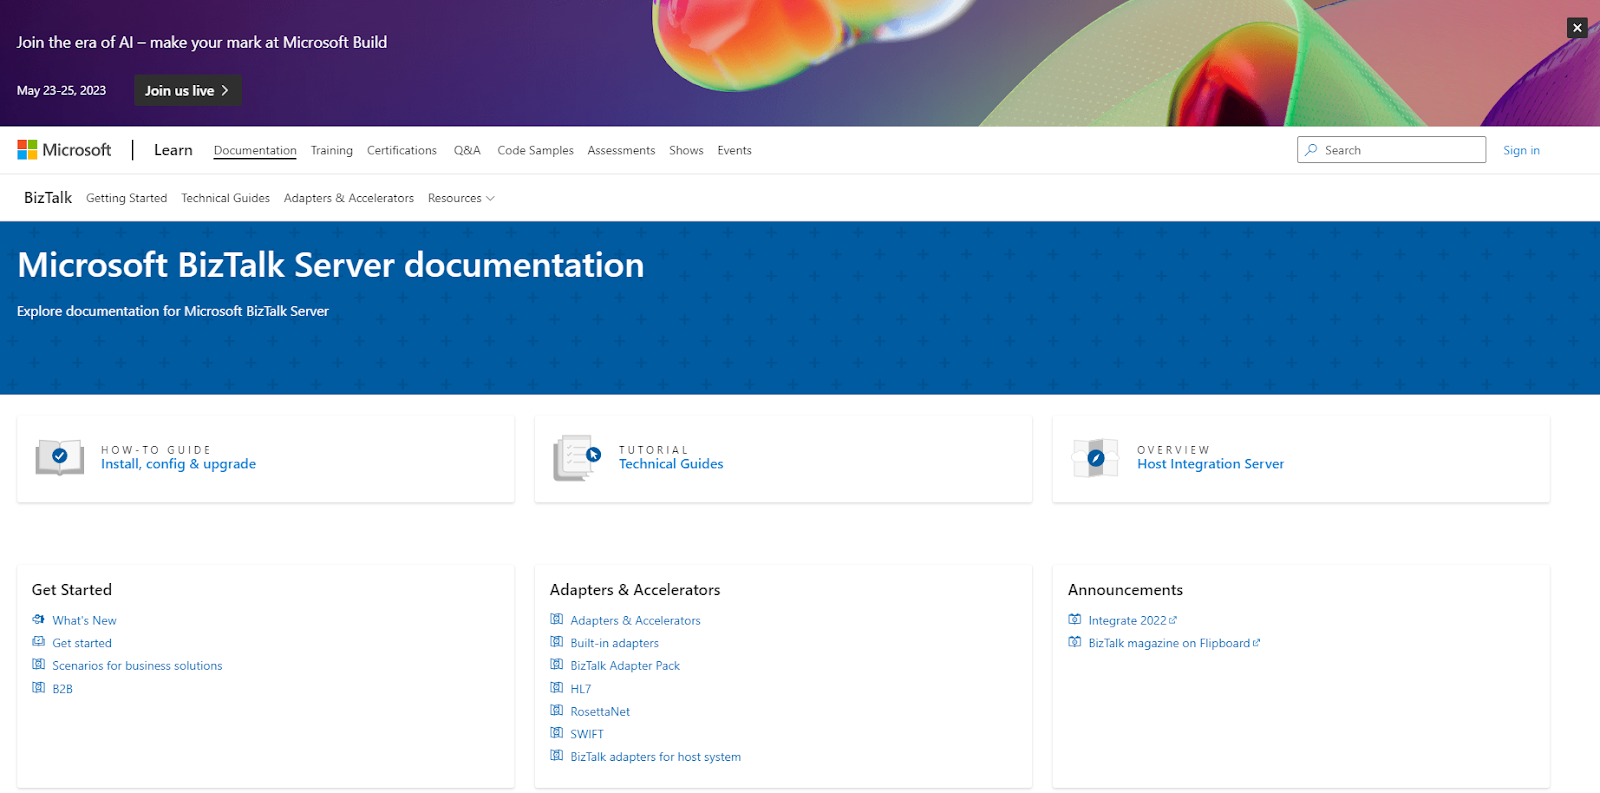This screenshot has height=793, width=1600.
Task: Click the icon beside BizTalk Adapter Pack
Action: click(x=557, y=665)
